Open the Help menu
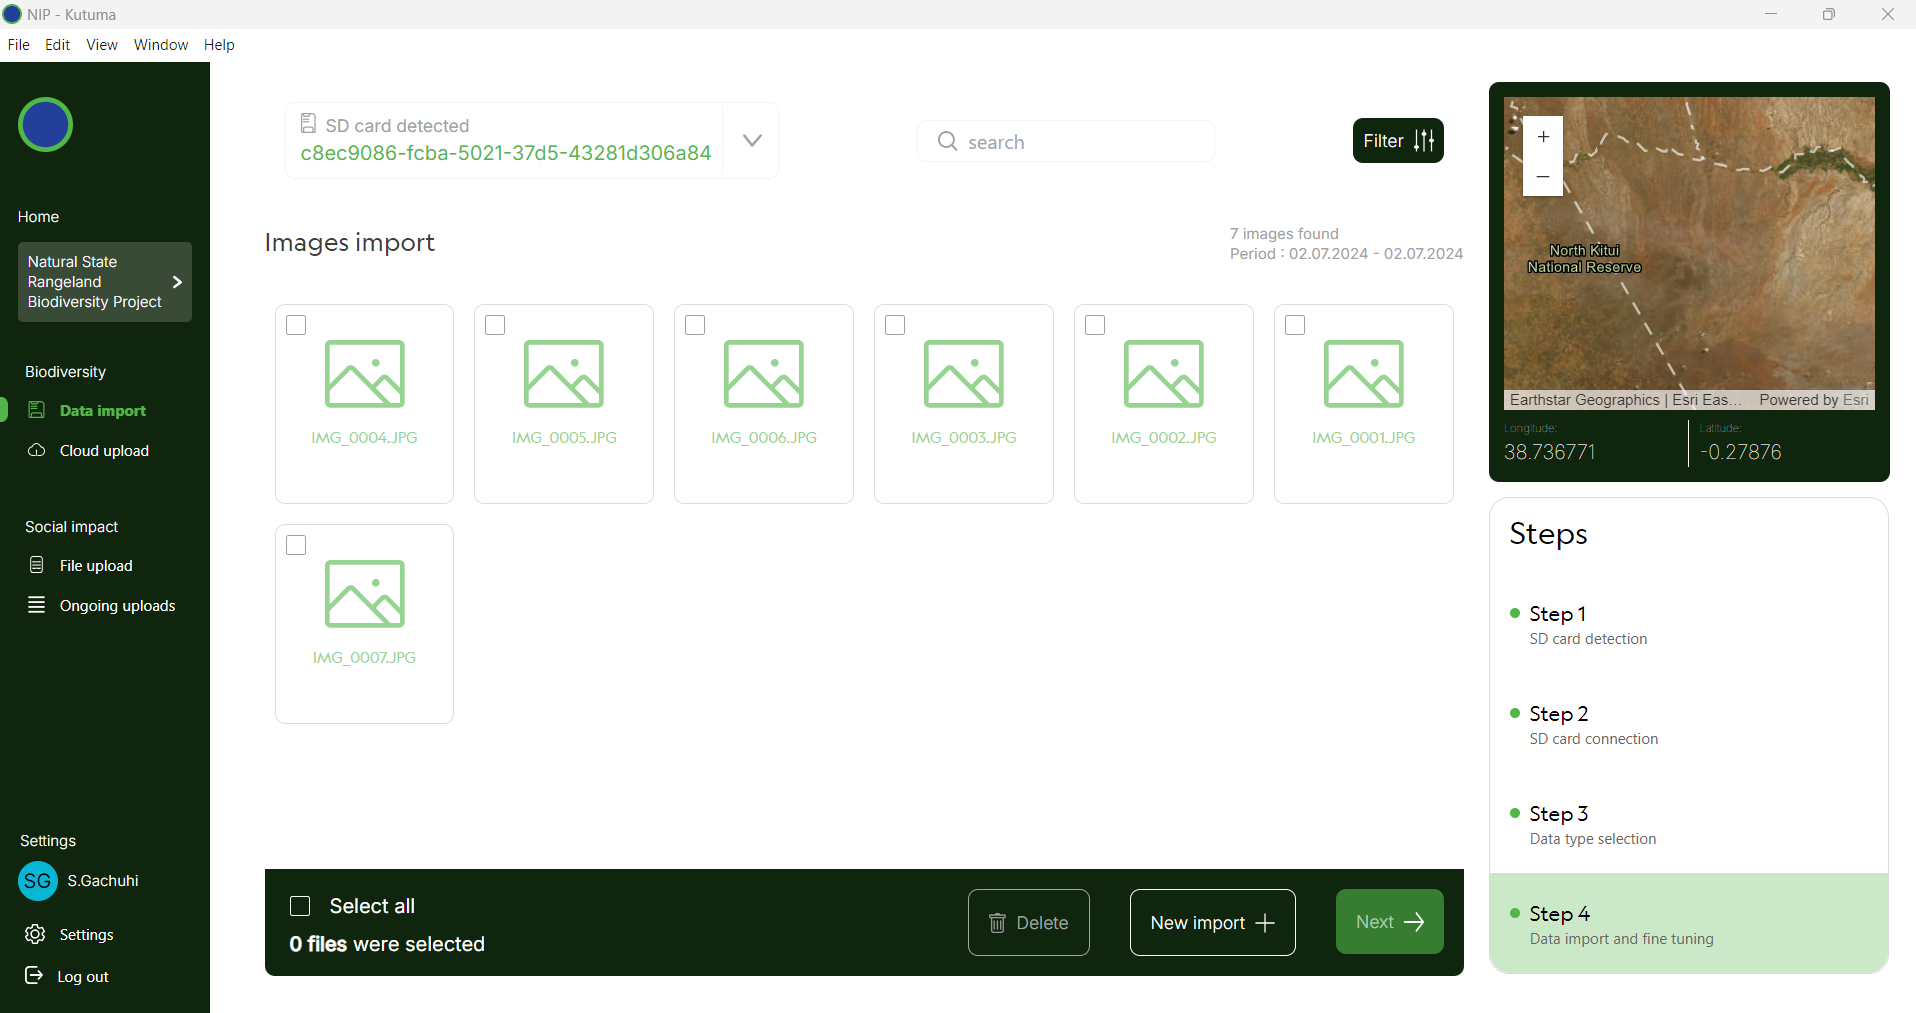The height and width of the screenshot is (1013, 1916). coord(219,45)
